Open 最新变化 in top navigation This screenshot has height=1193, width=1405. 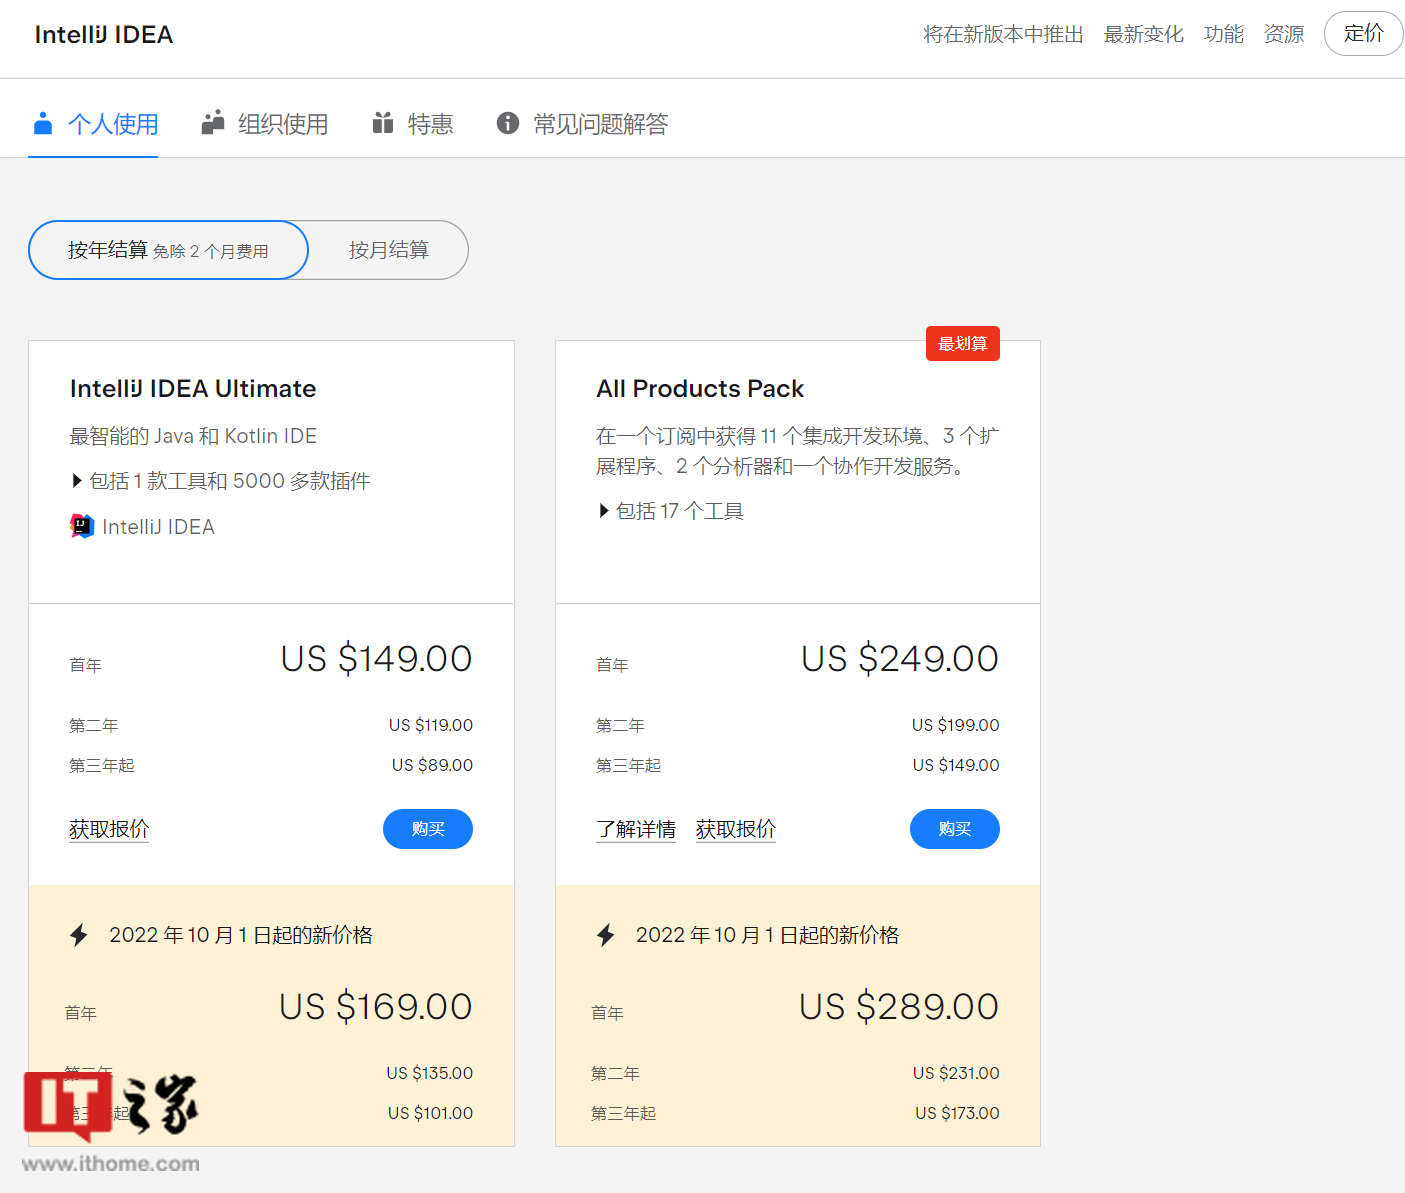pyautogui.click(x=1143, y=34)
